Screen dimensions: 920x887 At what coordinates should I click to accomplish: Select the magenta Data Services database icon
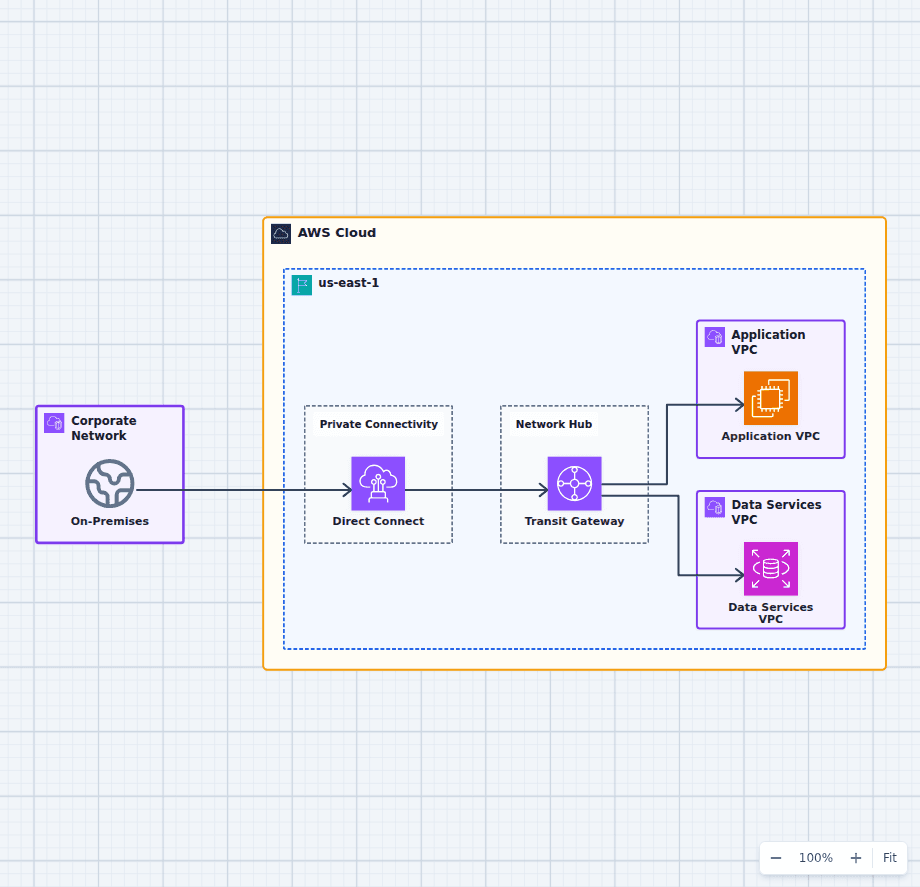770,568
